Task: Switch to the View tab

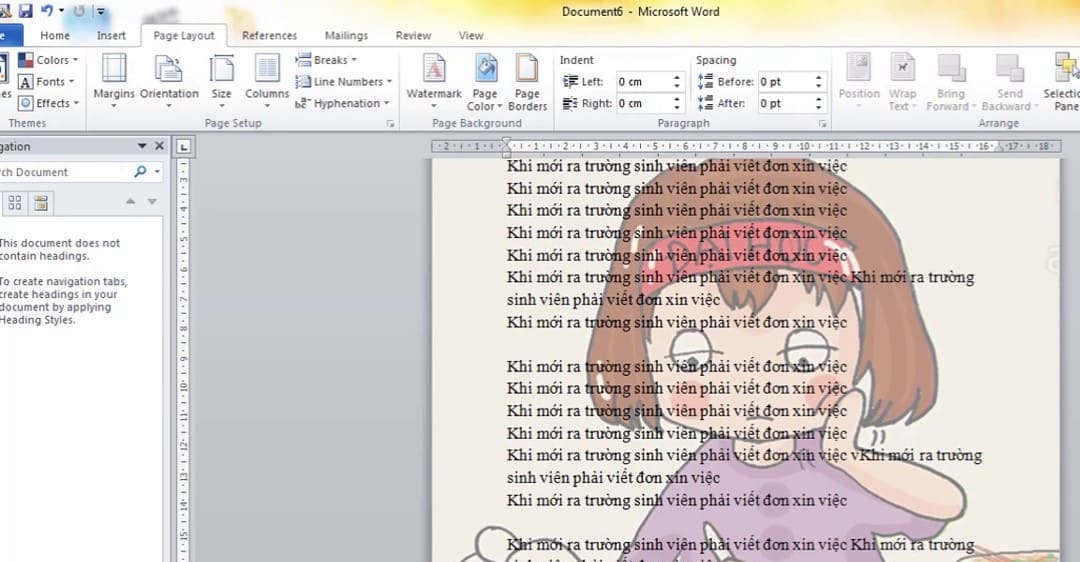Action: coord(471,36)
